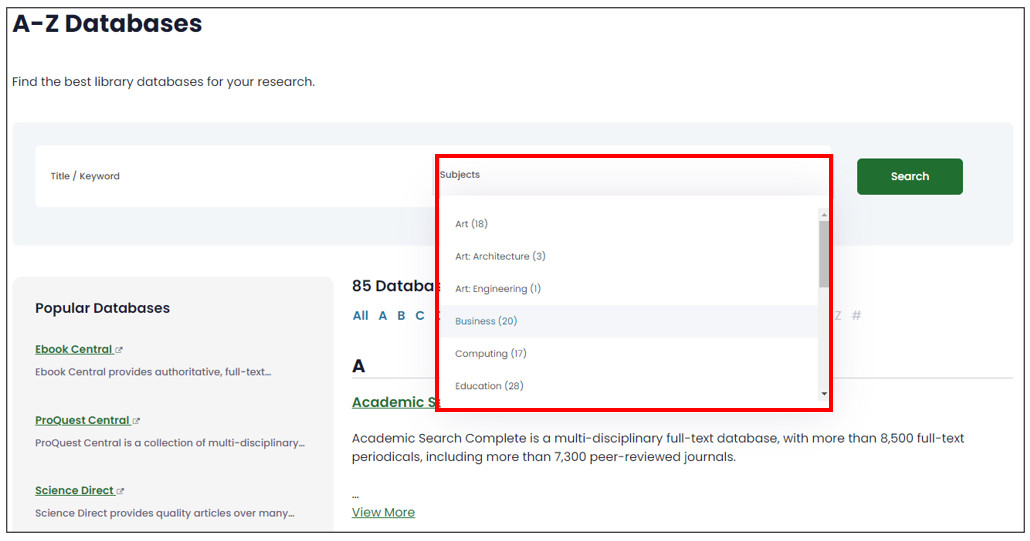
Task: Pick Business (20) in the subjects list
Action: (486, 321)
